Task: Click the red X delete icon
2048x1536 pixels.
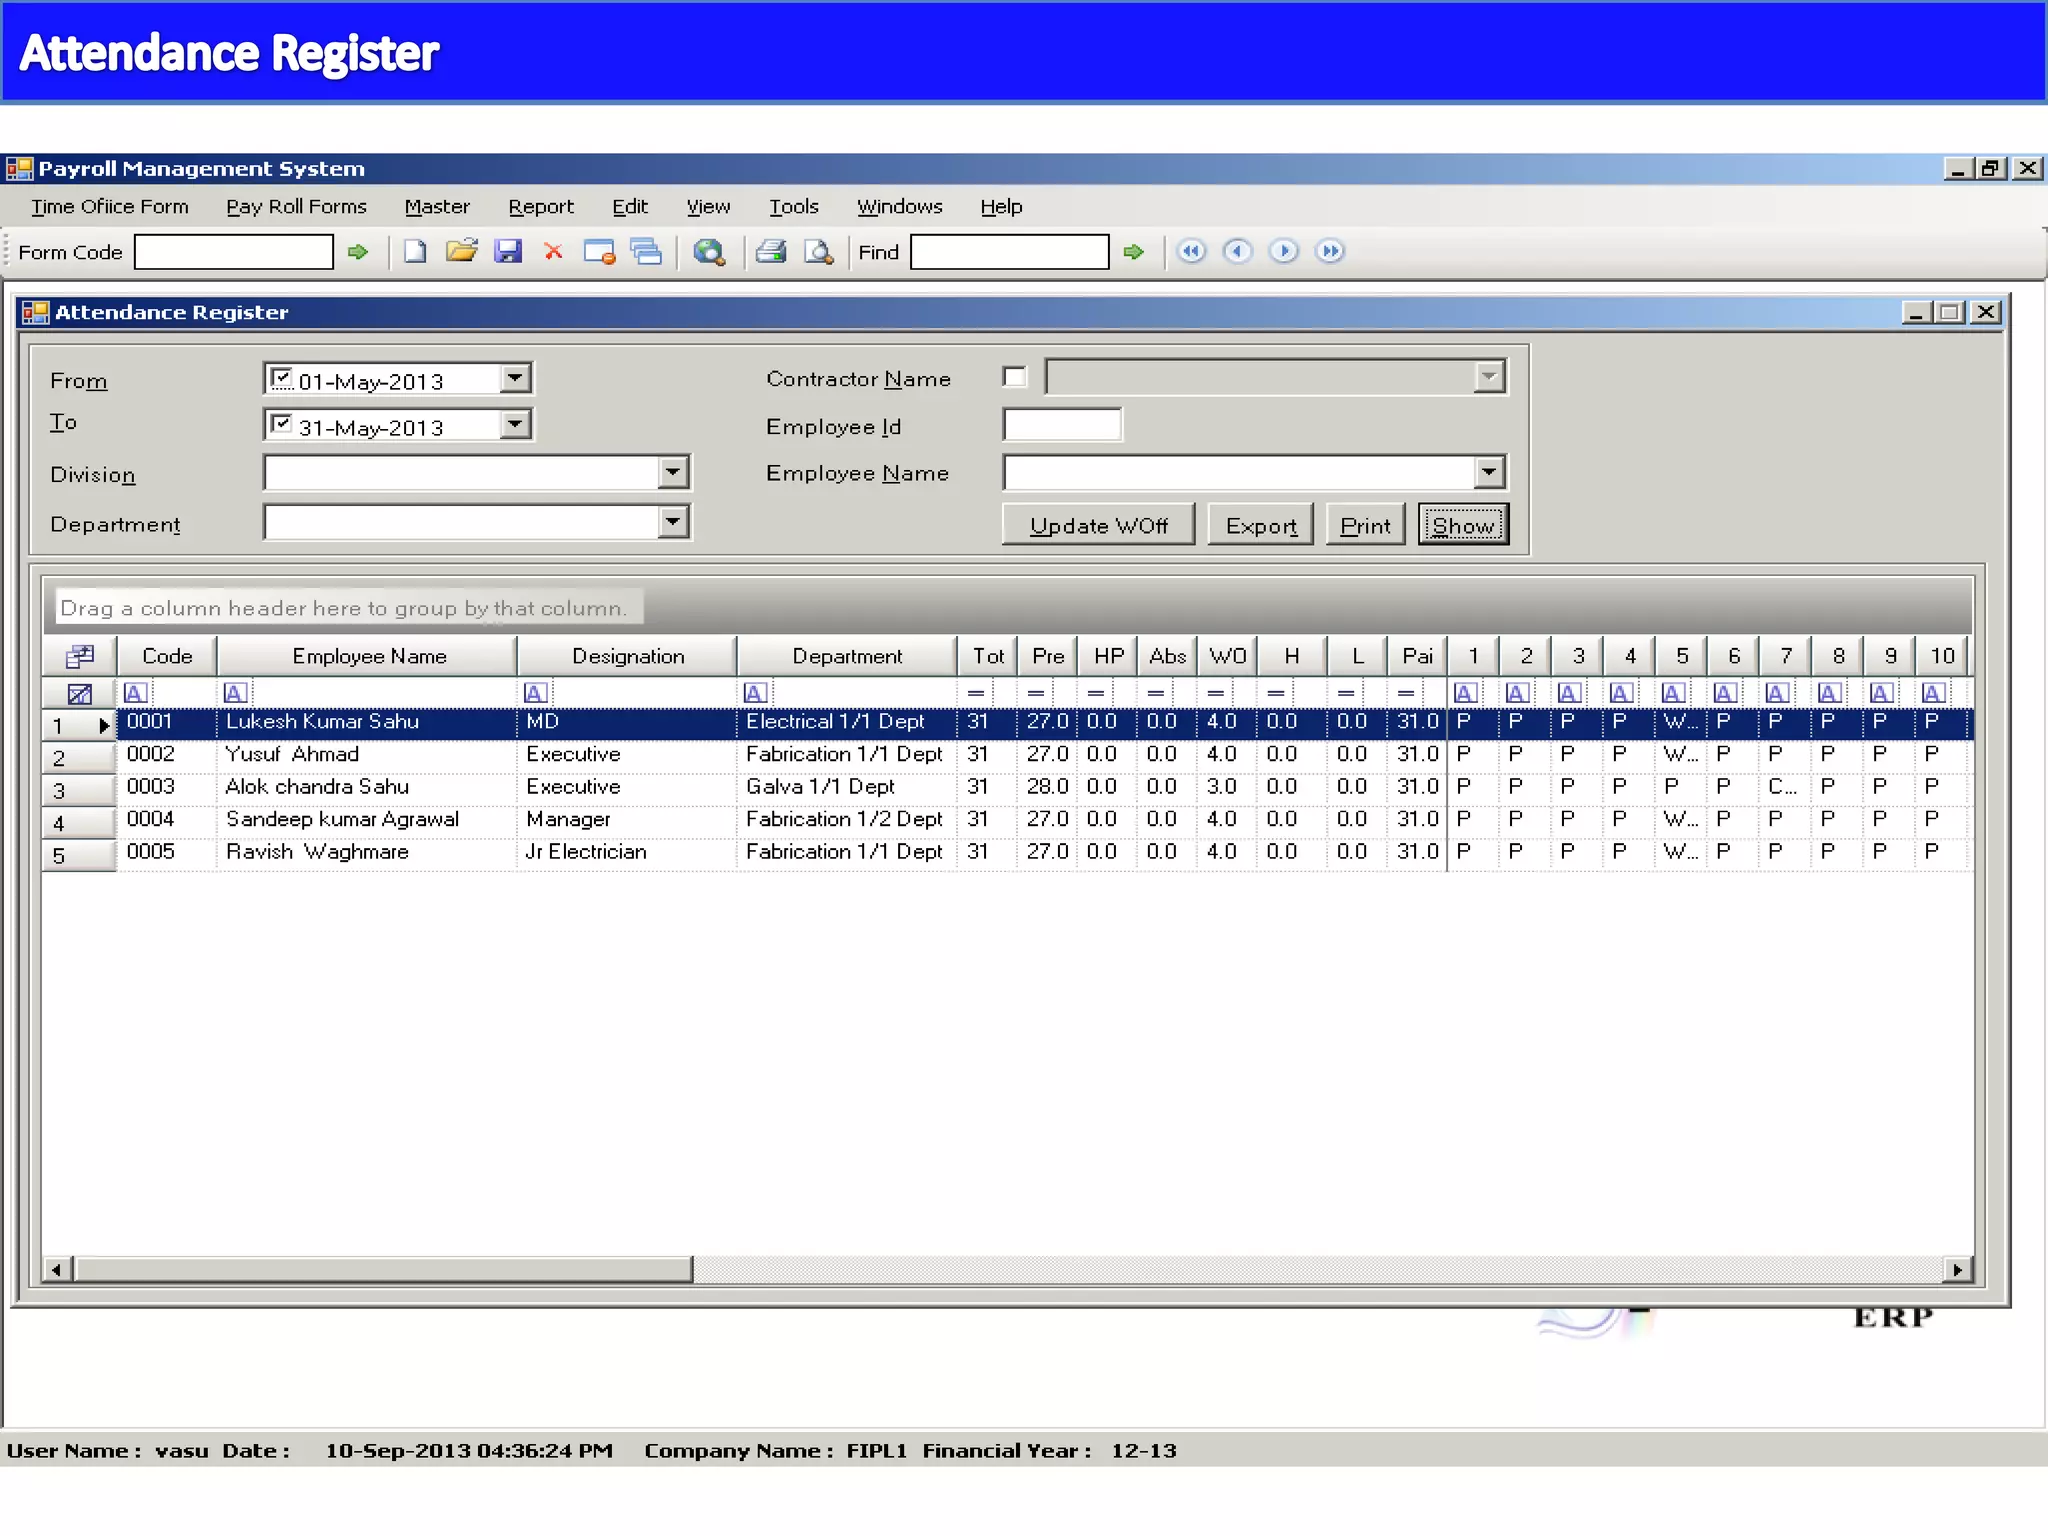Action: pos(553,252)
